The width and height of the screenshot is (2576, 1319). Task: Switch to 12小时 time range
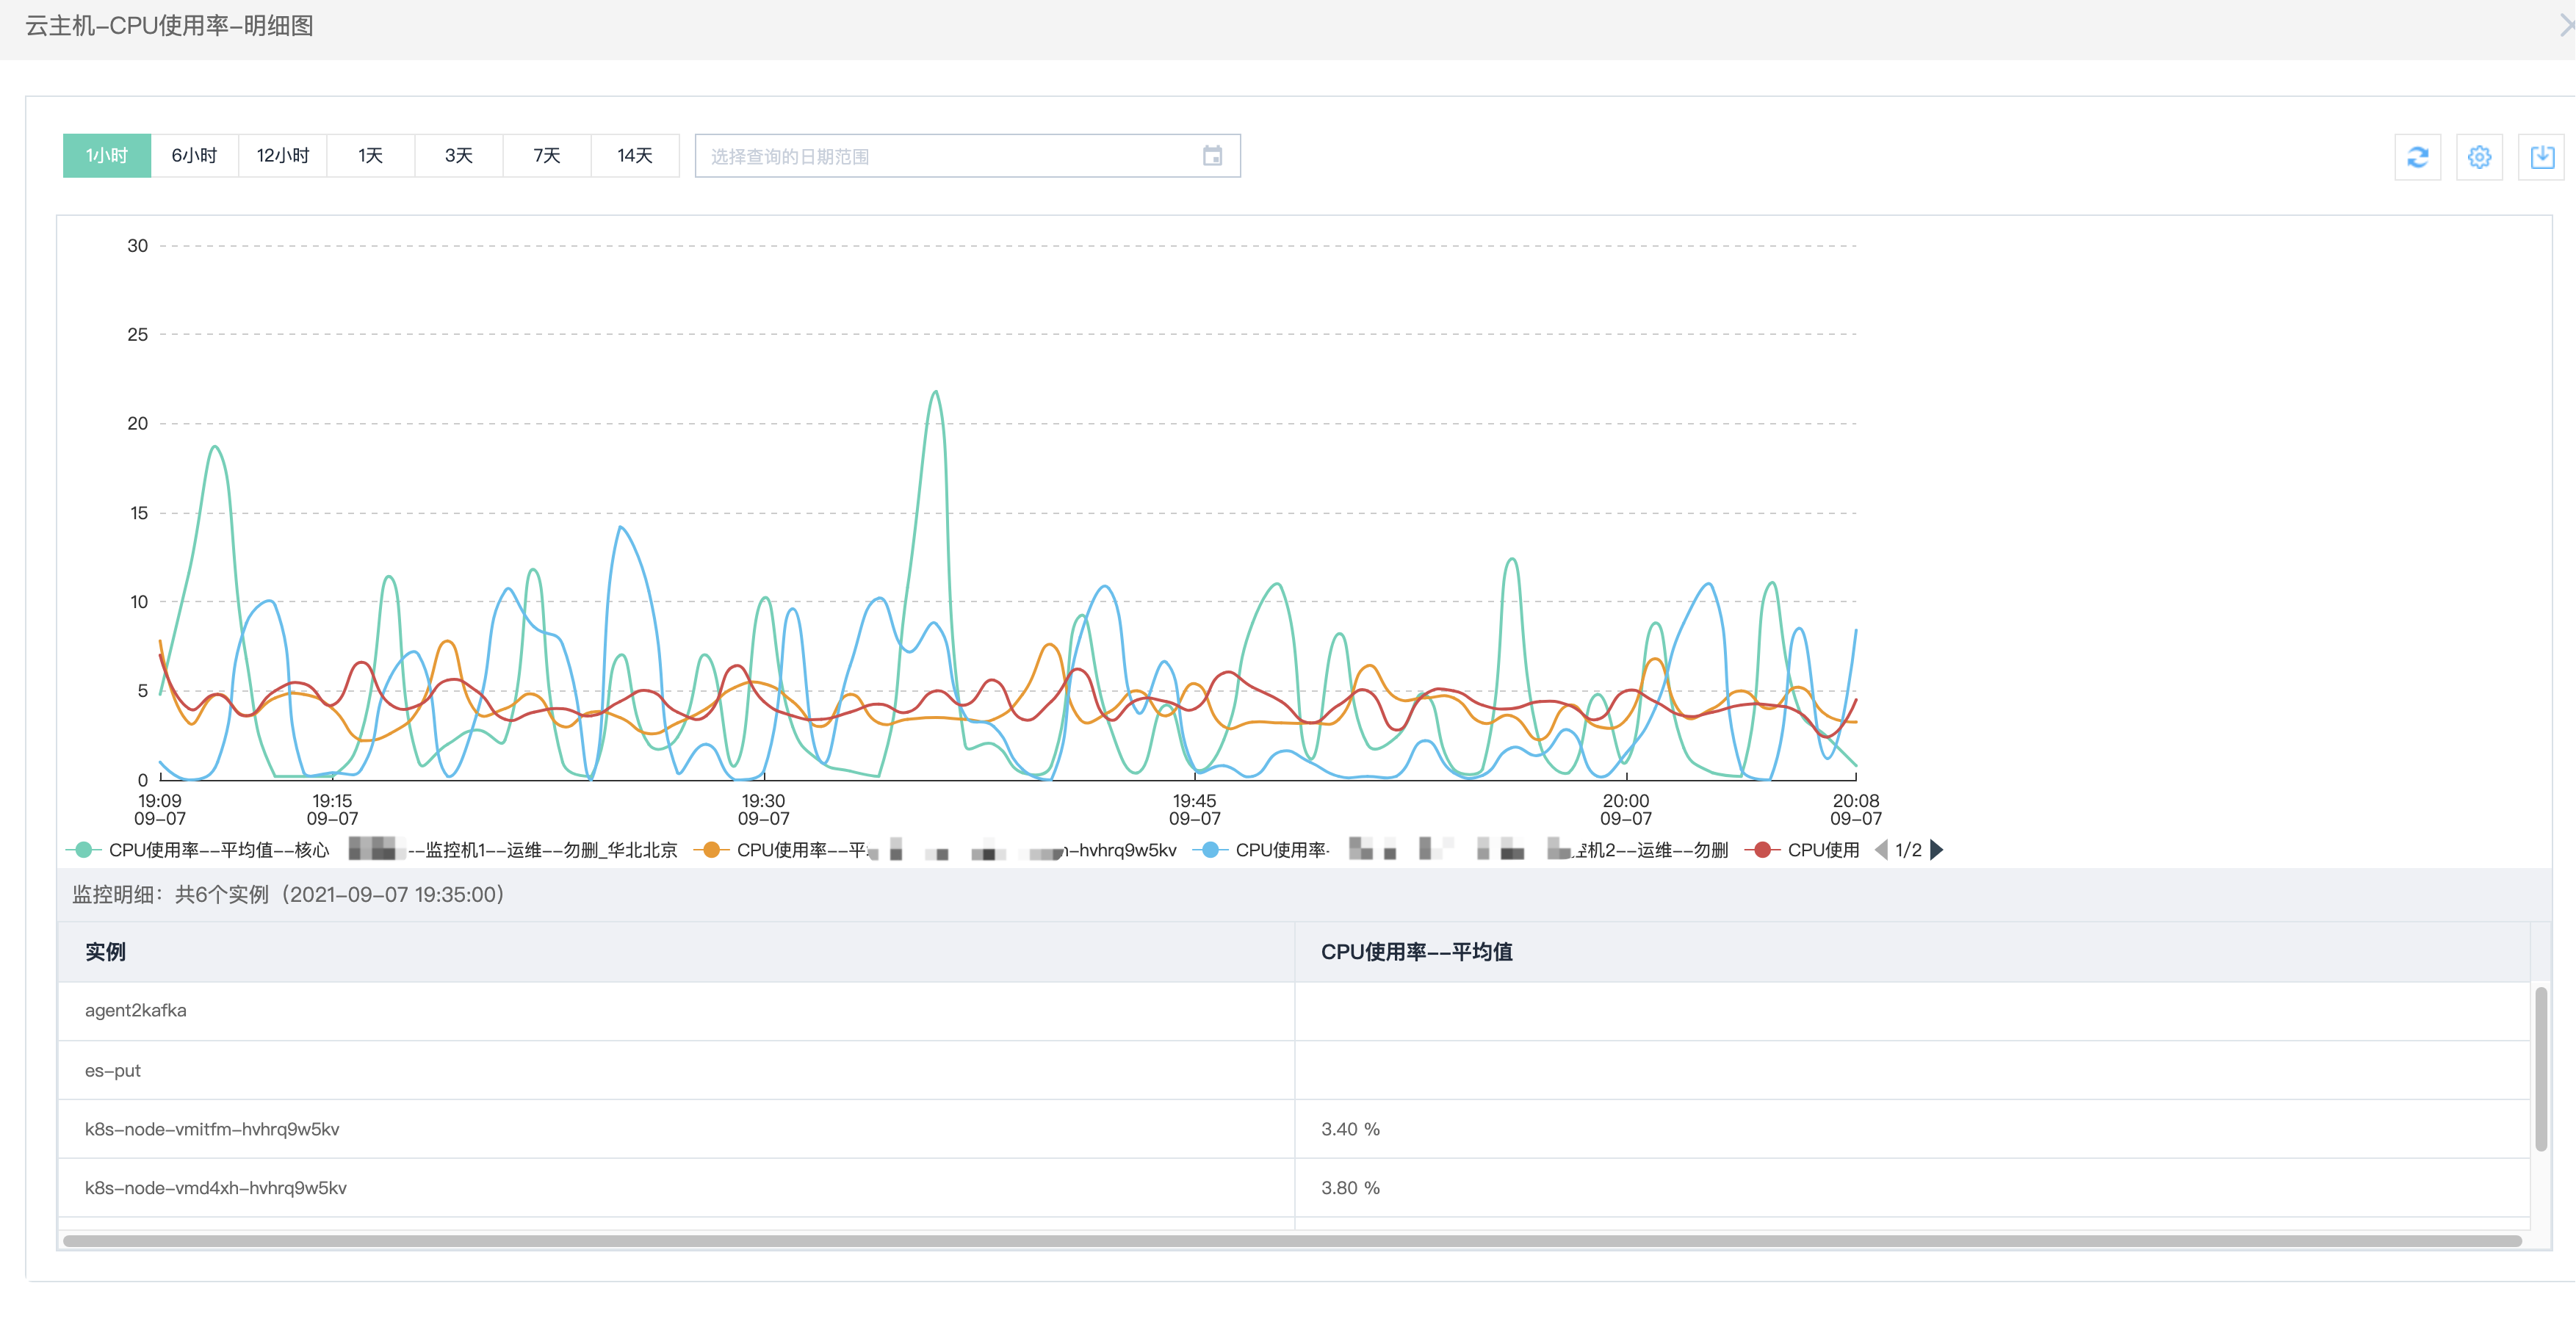[x=282, y=156]
